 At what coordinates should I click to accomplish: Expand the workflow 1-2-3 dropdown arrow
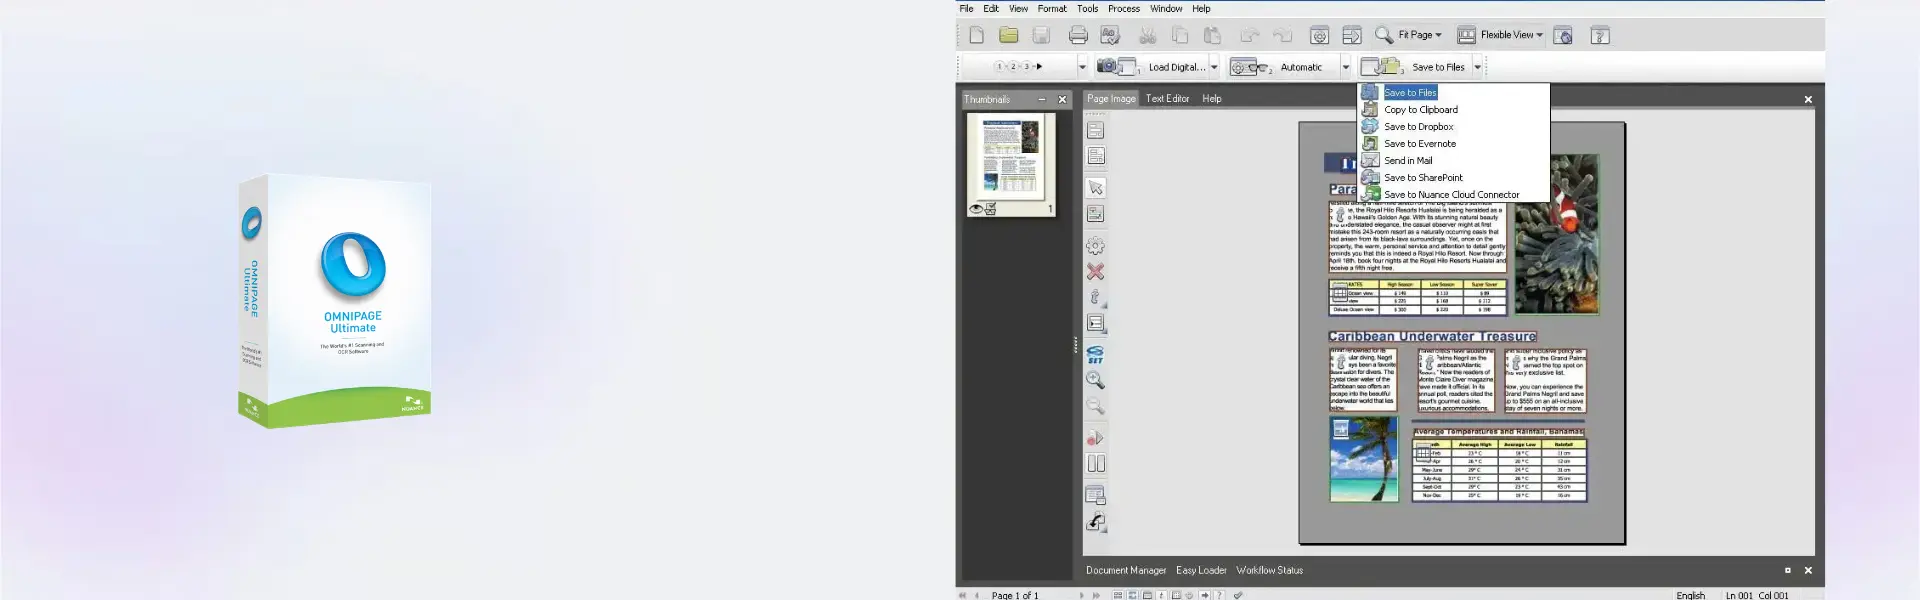pos(1082,67)
